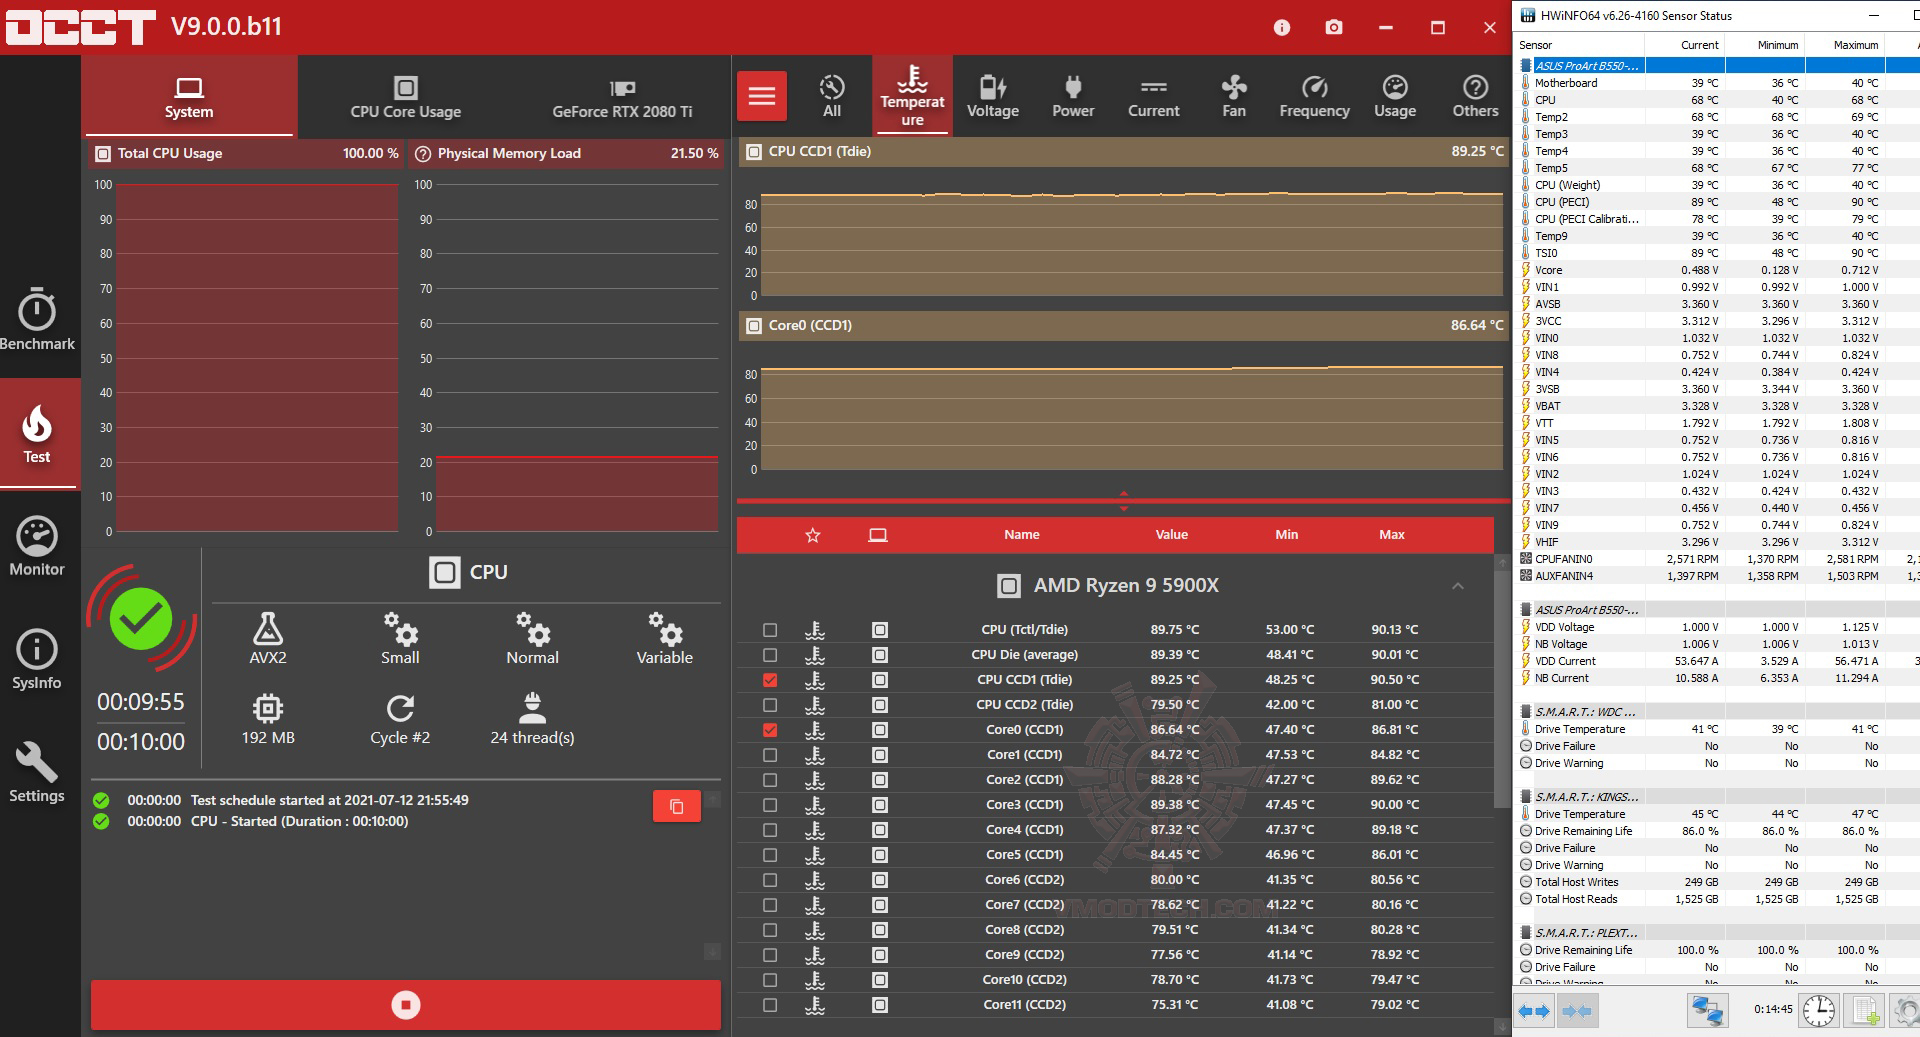Switch to the CPU Core Usage tab

(x=405, y=97)
